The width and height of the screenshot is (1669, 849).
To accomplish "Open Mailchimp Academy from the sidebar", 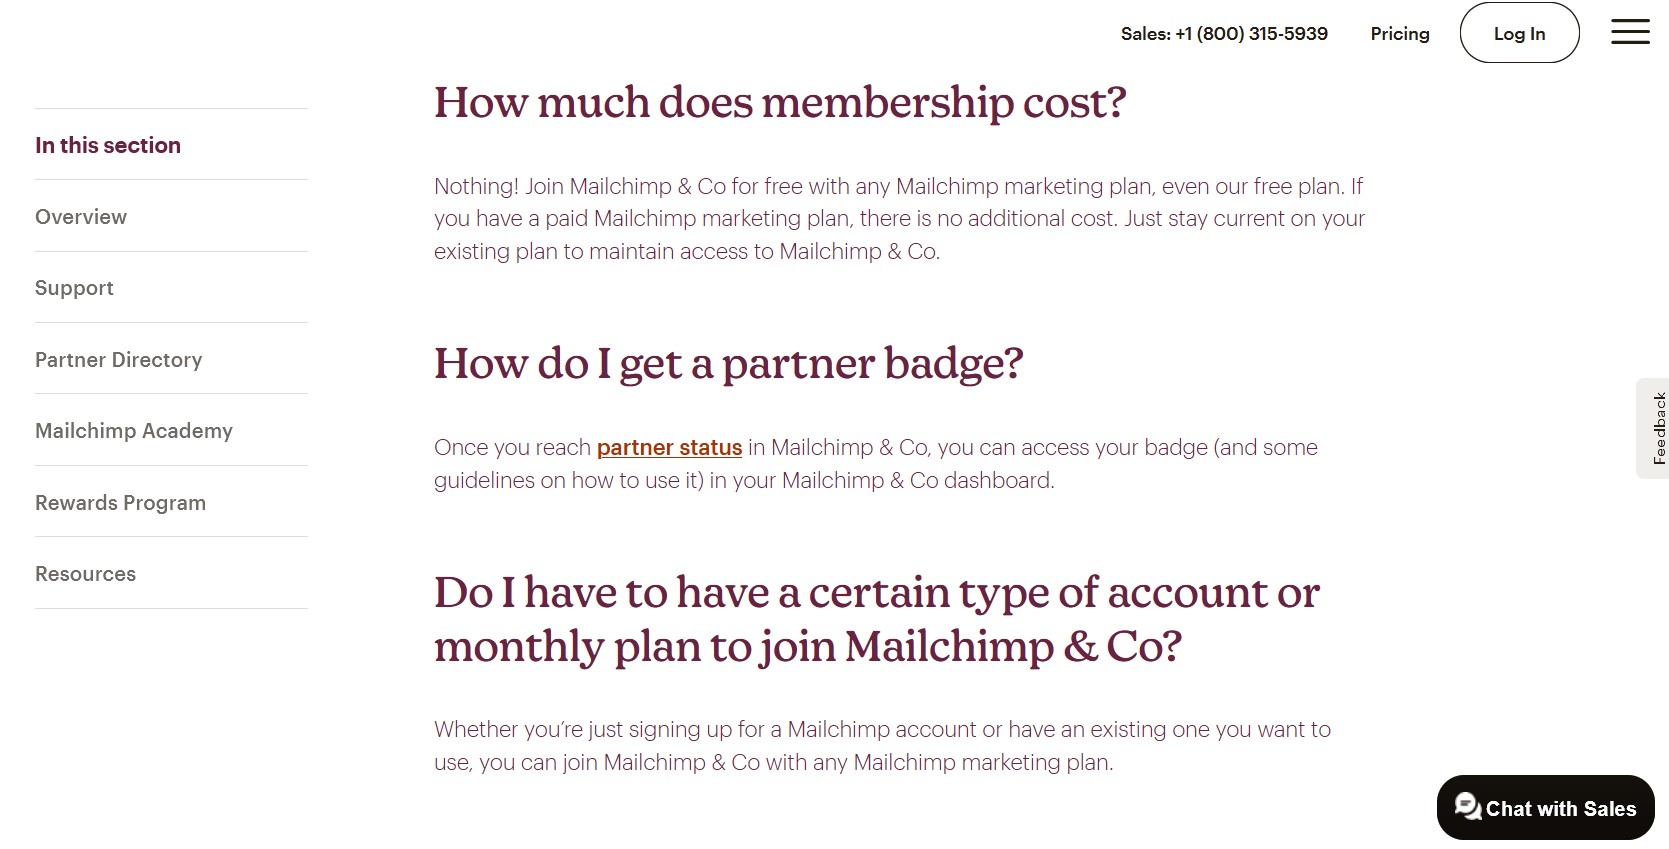I will [134, 431].
